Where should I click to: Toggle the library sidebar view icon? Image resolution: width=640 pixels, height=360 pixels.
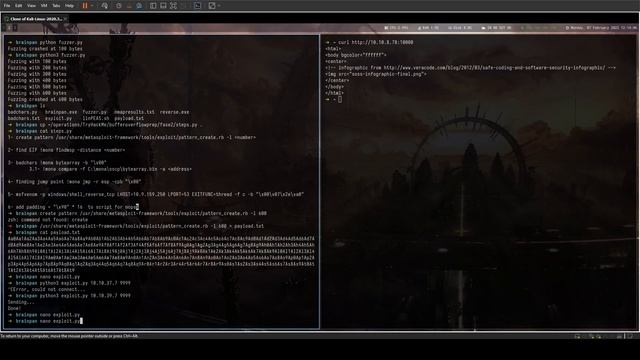click(x=153, y=6)
